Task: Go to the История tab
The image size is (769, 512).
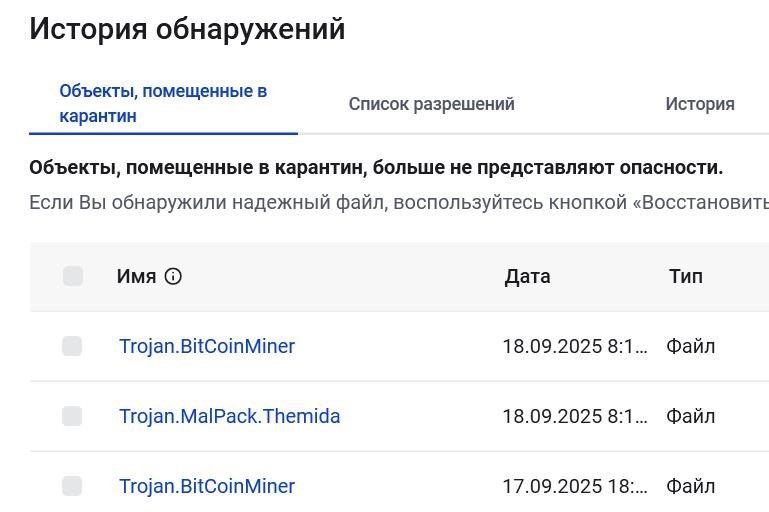Action: pyautogui.click(x=700, y=104)
